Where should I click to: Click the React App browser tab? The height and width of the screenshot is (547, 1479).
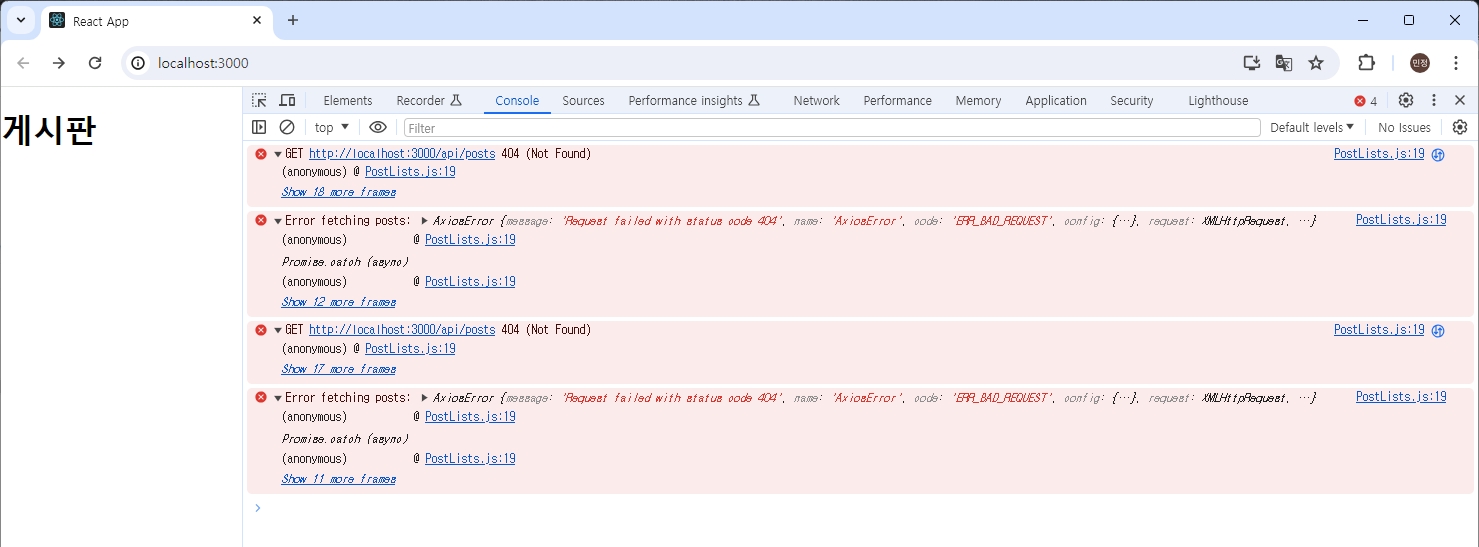155,21
